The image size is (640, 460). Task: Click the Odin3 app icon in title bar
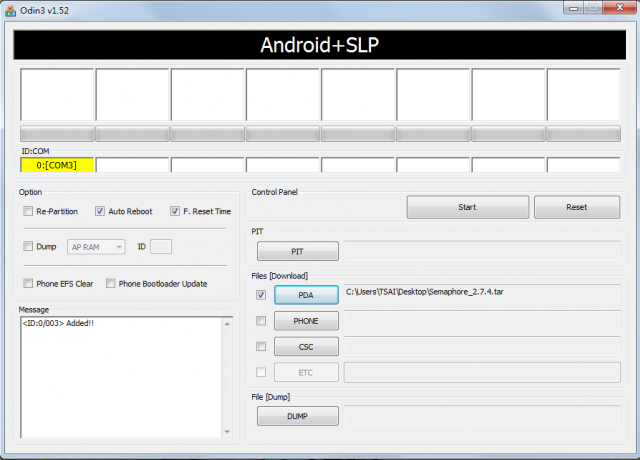point(10,10)
